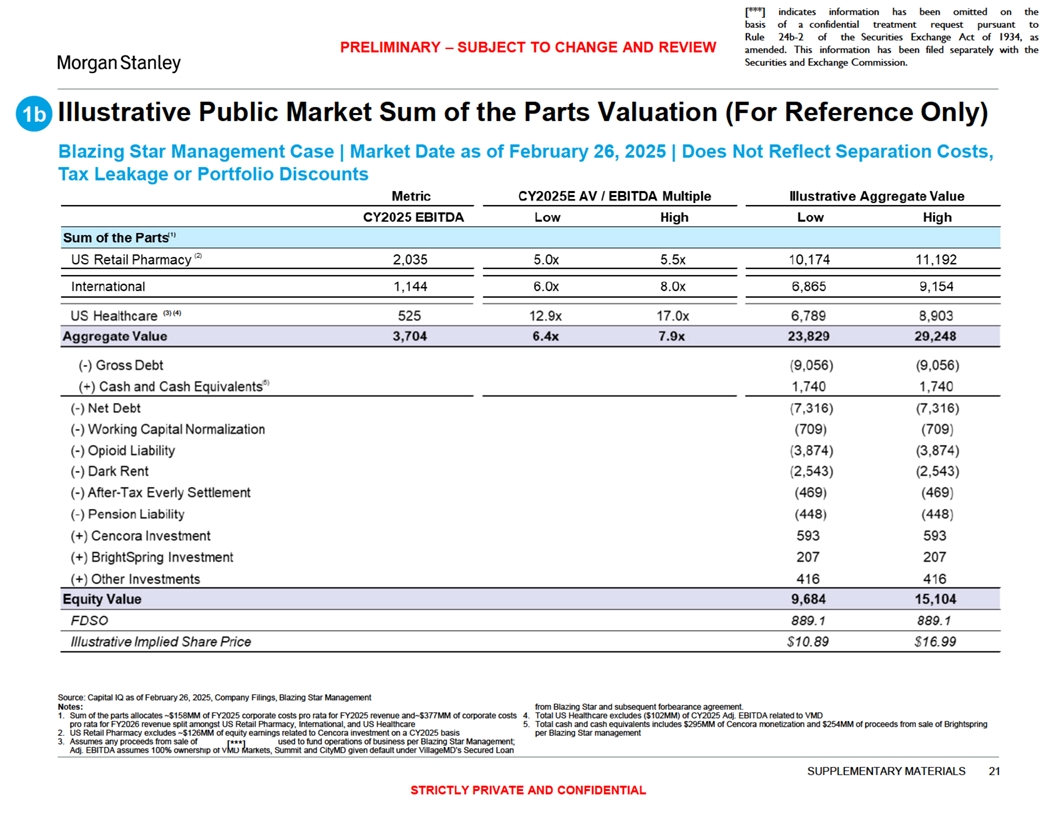The width and height of the screenshot is (1056, 816).
Task: Click the 11,192 aggregate value
Action: pyautogui.click(x=936, y=259)
